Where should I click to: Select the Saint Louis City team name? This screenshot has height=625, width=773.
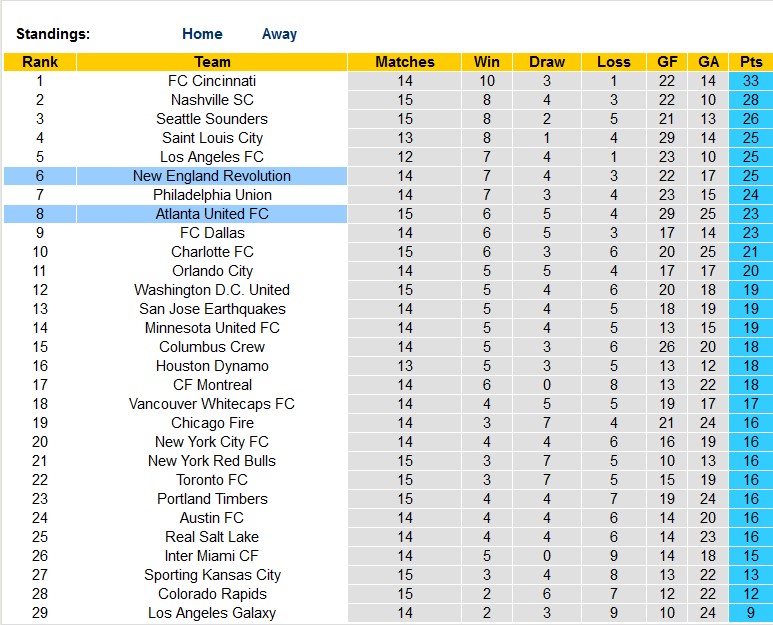[x=212, y=138]
